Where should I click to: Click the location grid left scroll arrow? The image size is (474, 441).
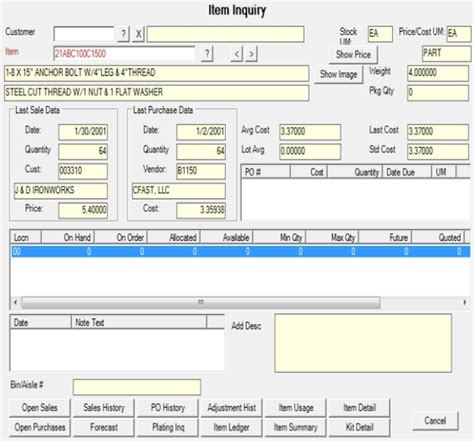(15, 302)
